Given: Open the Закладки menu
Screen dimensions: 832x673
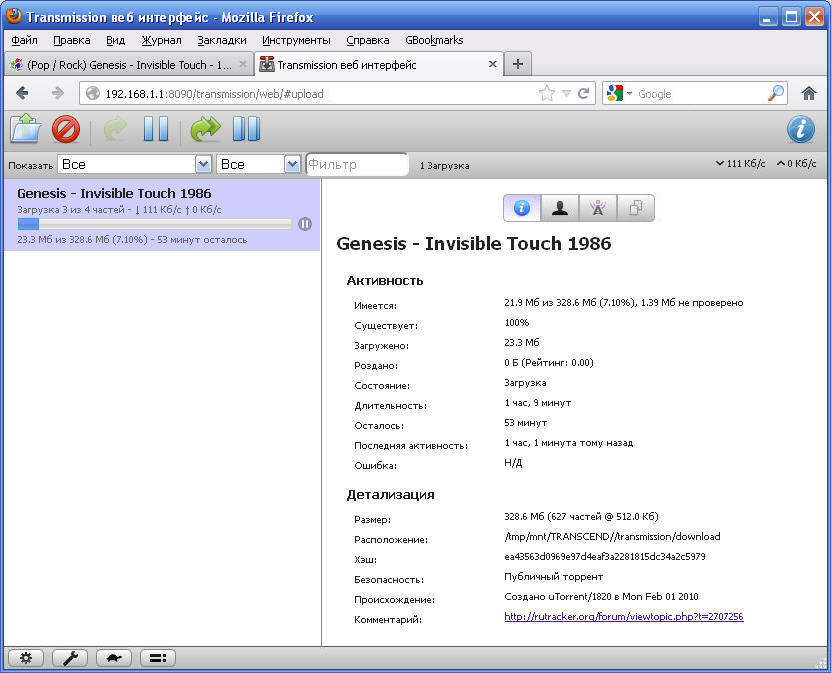Looking at the screenshot, I should (222, 40).
